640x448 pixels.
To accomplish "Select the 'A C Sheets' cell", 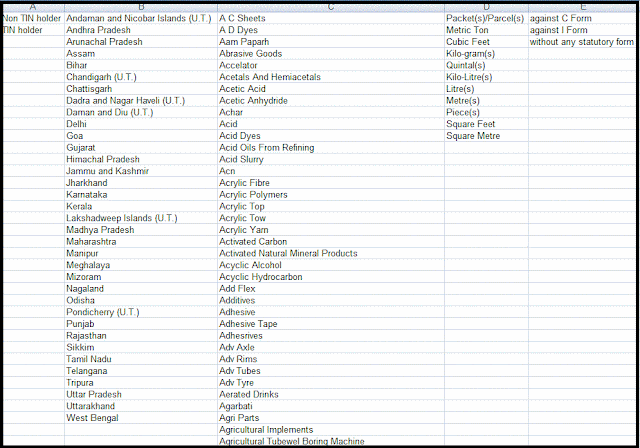I will (331, 18).
